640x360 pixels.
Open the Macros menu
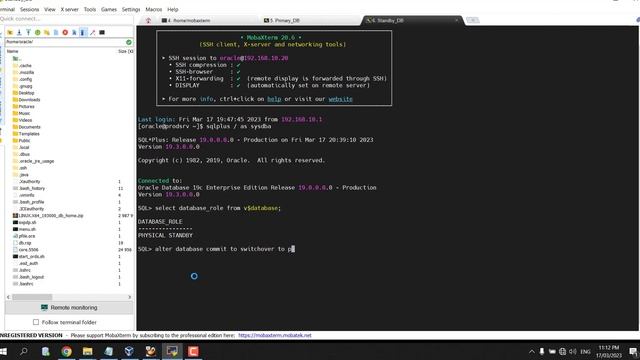pyautogui.click(x=154, y=9)
